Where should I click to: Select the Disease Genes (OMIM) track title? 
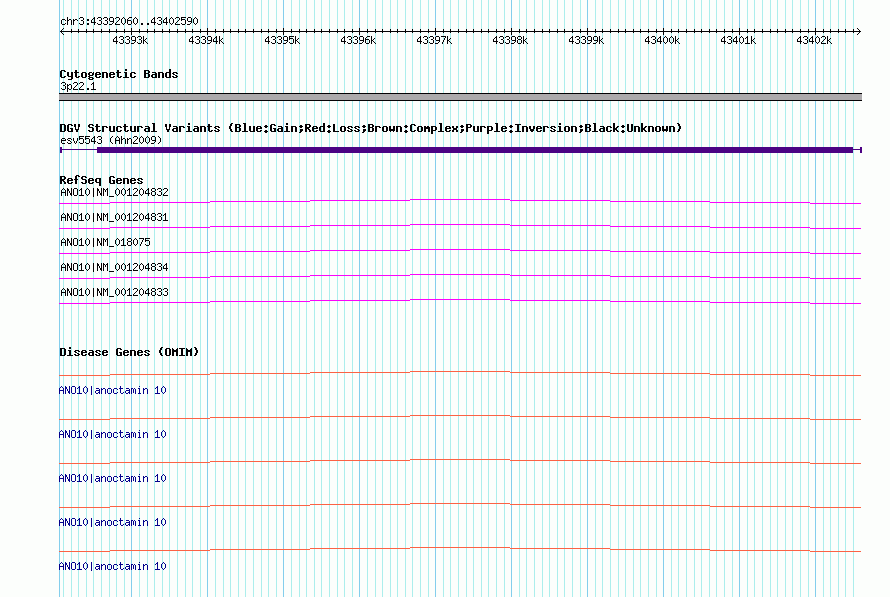[129, 352]
